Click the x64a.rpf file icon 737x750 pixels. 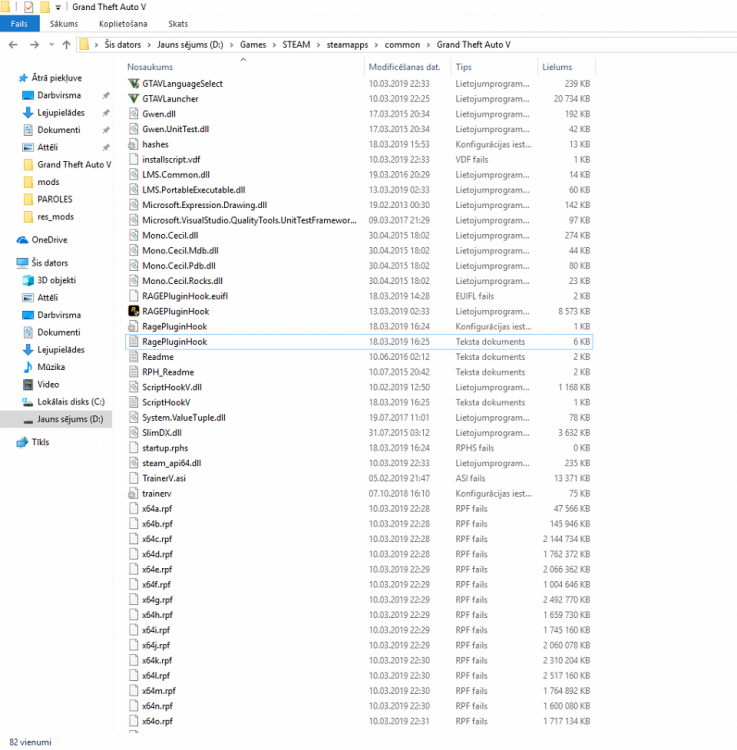point(134,509)
